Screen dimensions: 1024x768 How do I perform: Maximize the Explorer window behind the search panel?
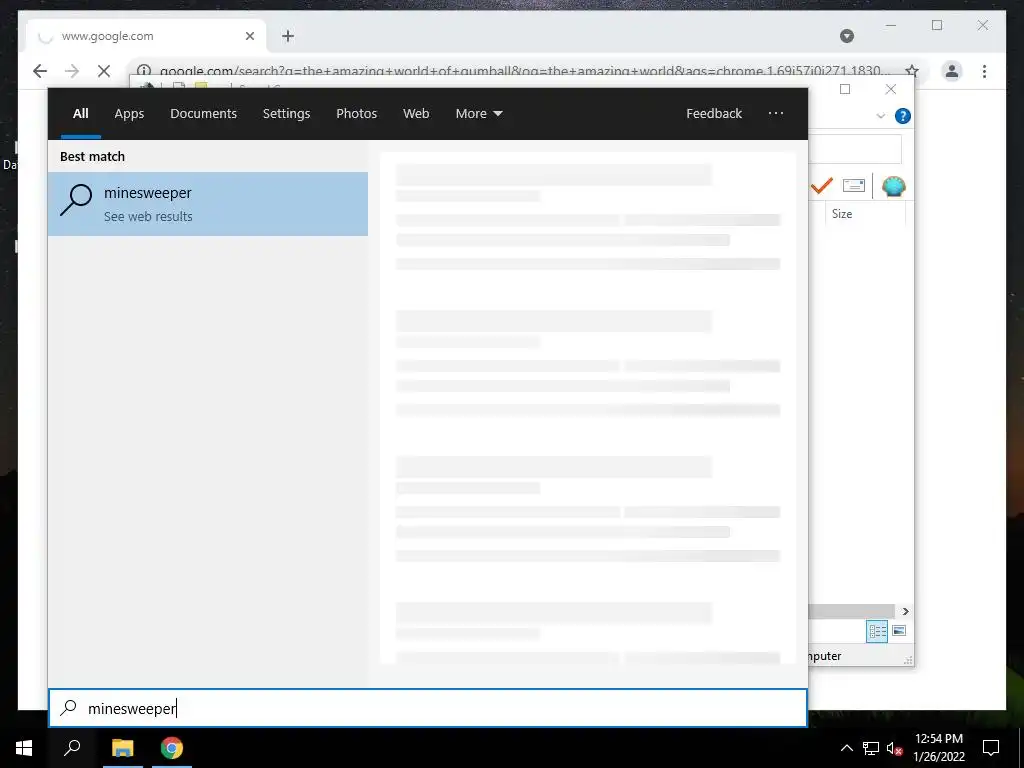click(844, 89)
